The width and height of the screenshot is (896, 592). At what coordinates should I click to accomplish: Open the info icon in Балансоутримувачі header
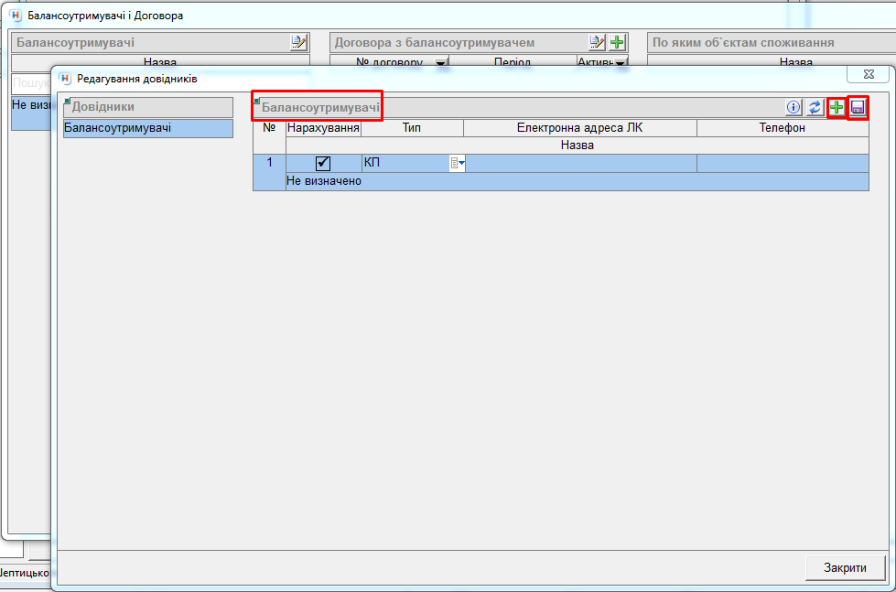(795, 107)
